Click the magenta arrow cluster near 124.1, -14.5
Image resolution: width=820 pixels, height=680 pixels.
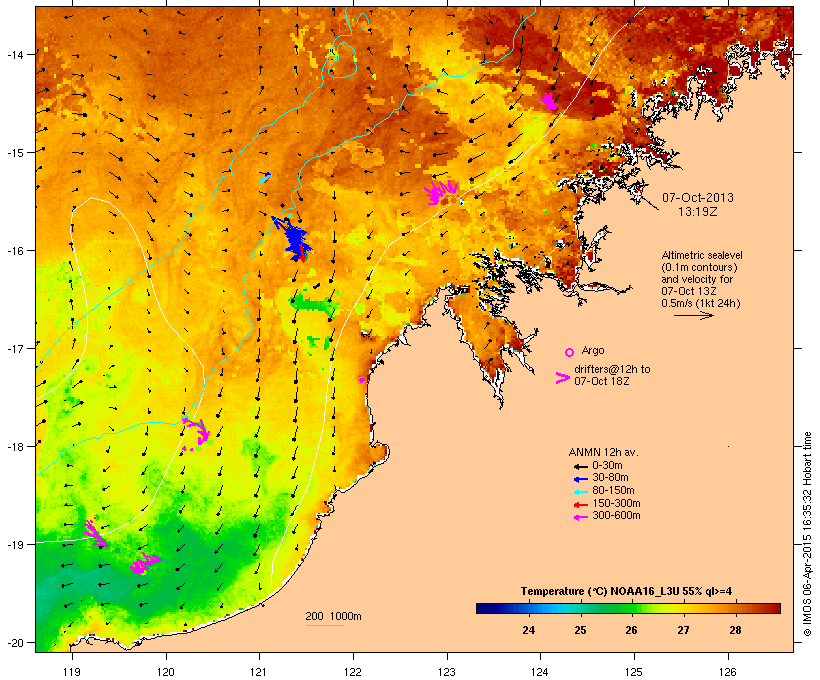point(549,101)
